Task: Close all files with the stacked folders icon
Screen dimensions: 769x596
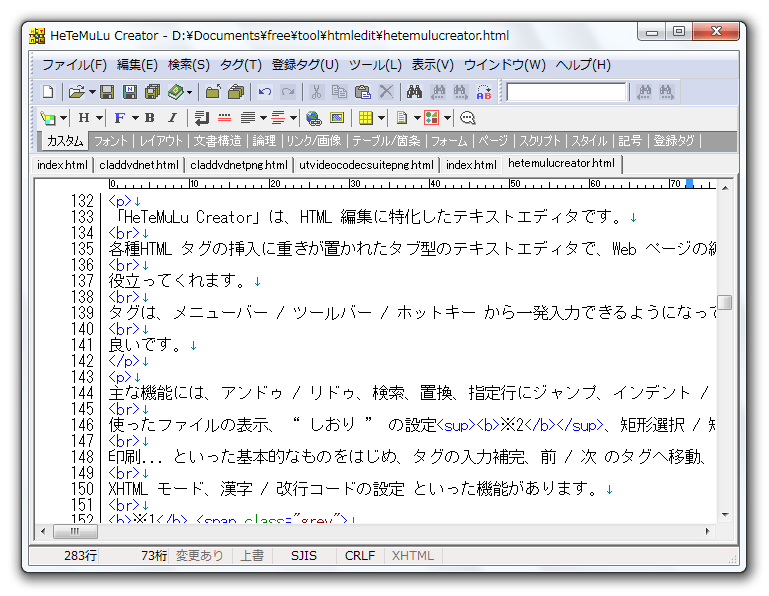Action: 236,92
